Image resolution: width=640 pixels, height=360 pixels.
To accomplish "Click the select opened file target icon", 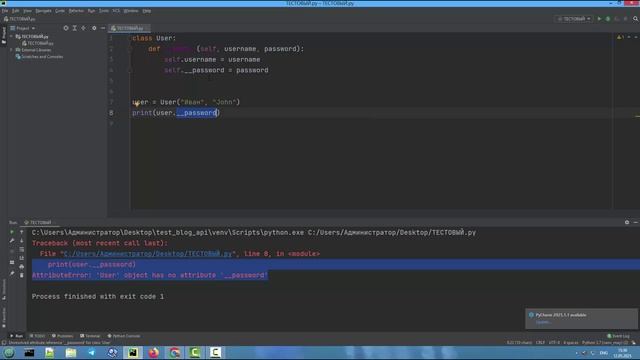I will [66, 28].
